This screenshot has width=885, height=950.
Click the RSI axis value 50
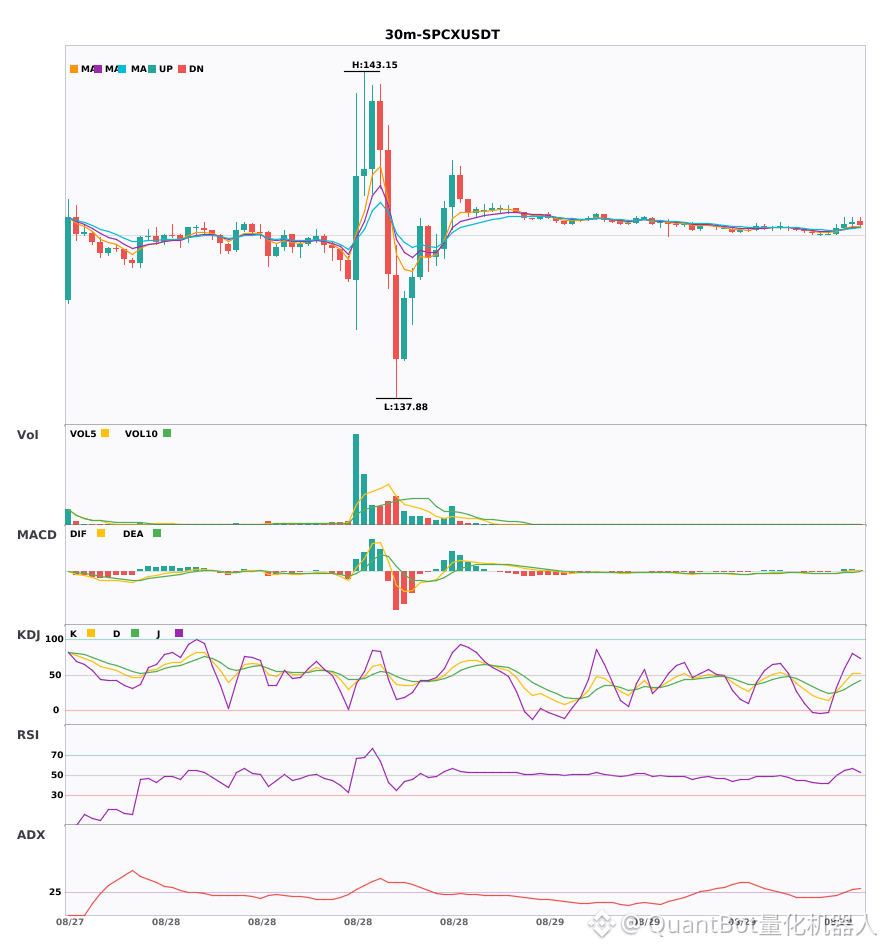coord(57,775)
